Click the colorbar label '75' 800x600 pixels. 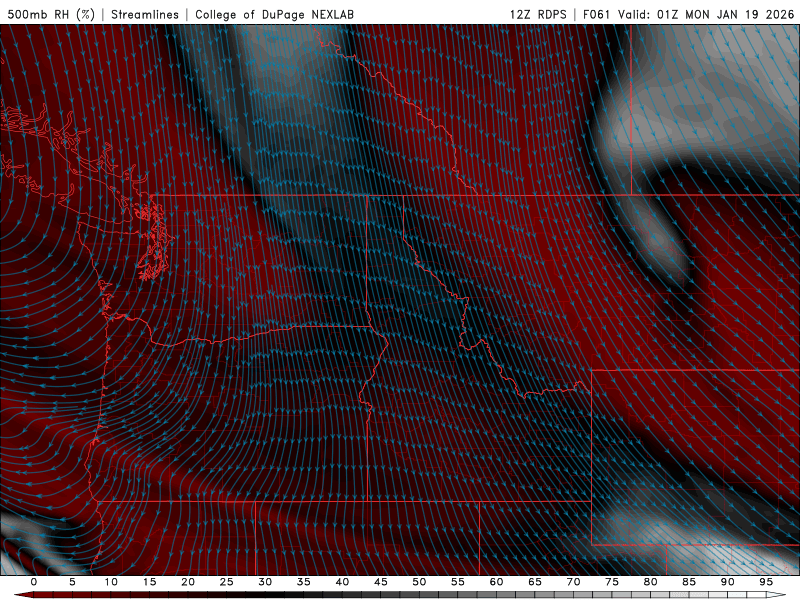(x=612, y=582)
